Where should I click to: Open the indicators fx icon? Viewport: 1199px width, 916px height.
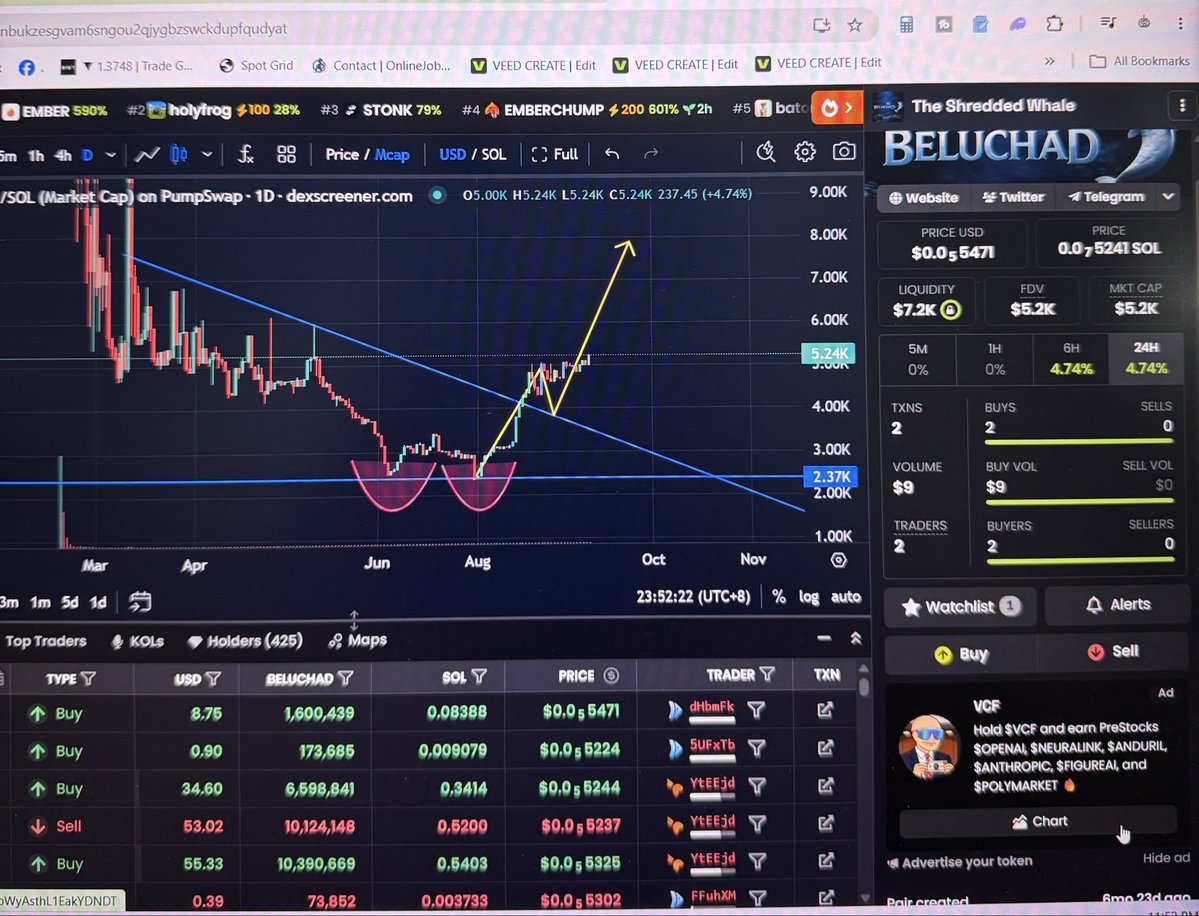click(245, 154)
